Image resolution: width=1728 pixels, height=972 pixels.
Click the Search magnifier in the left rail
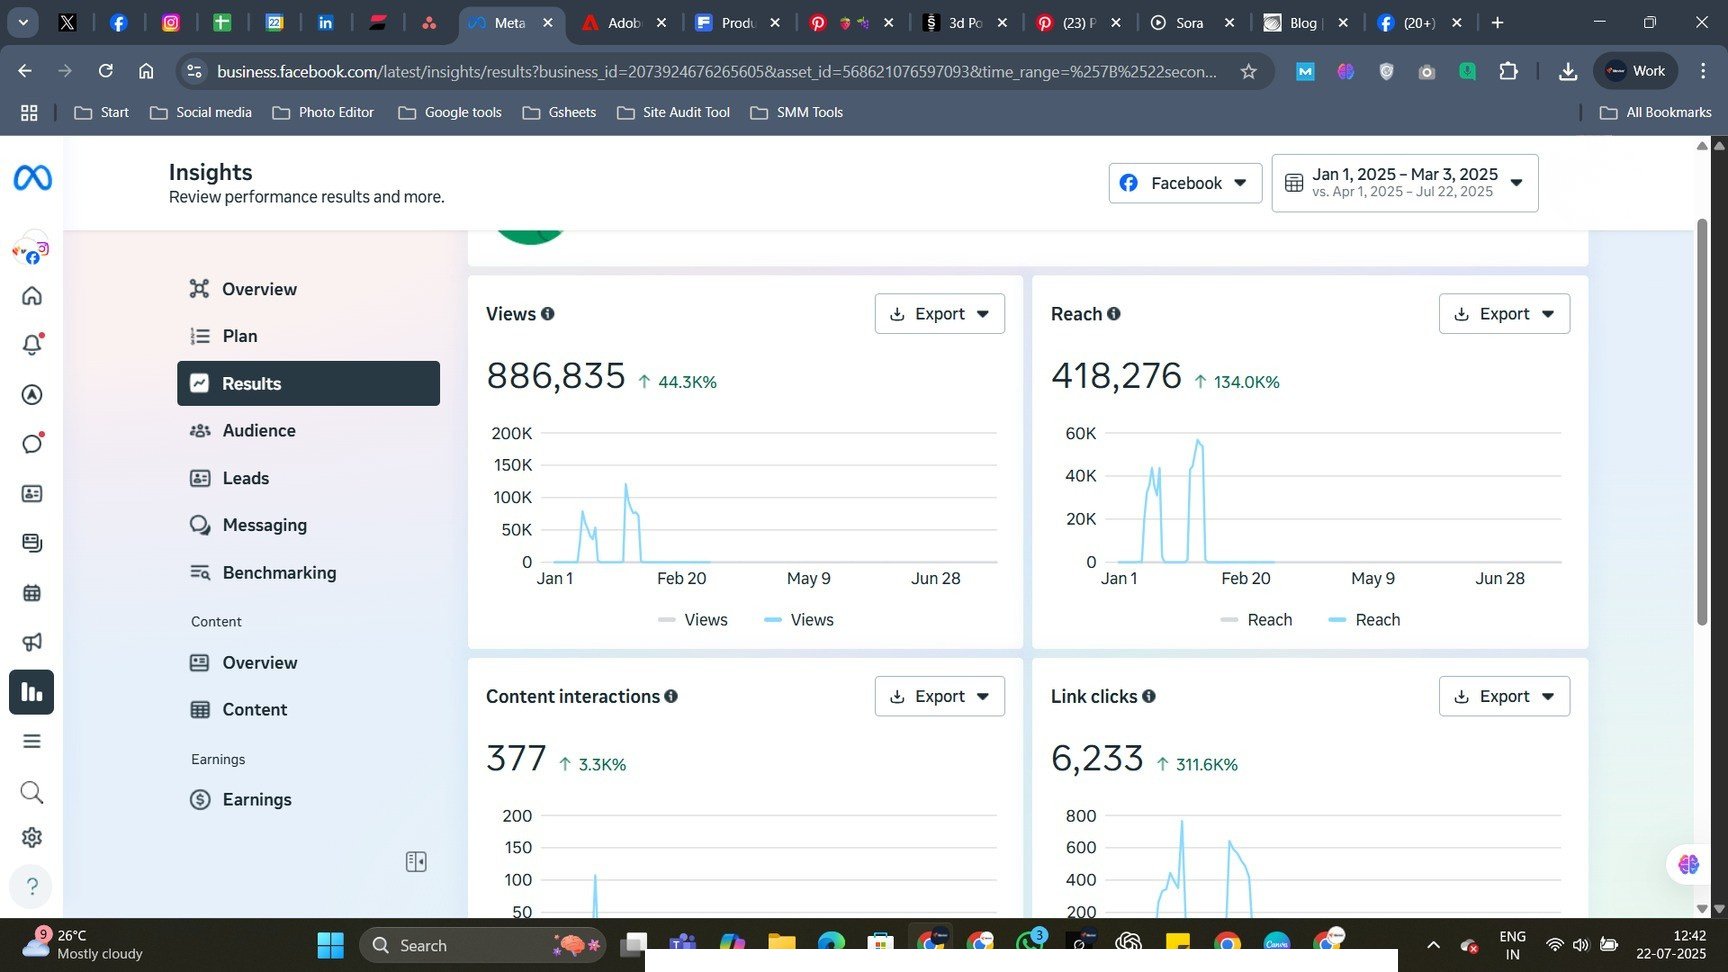pos(32,793)
